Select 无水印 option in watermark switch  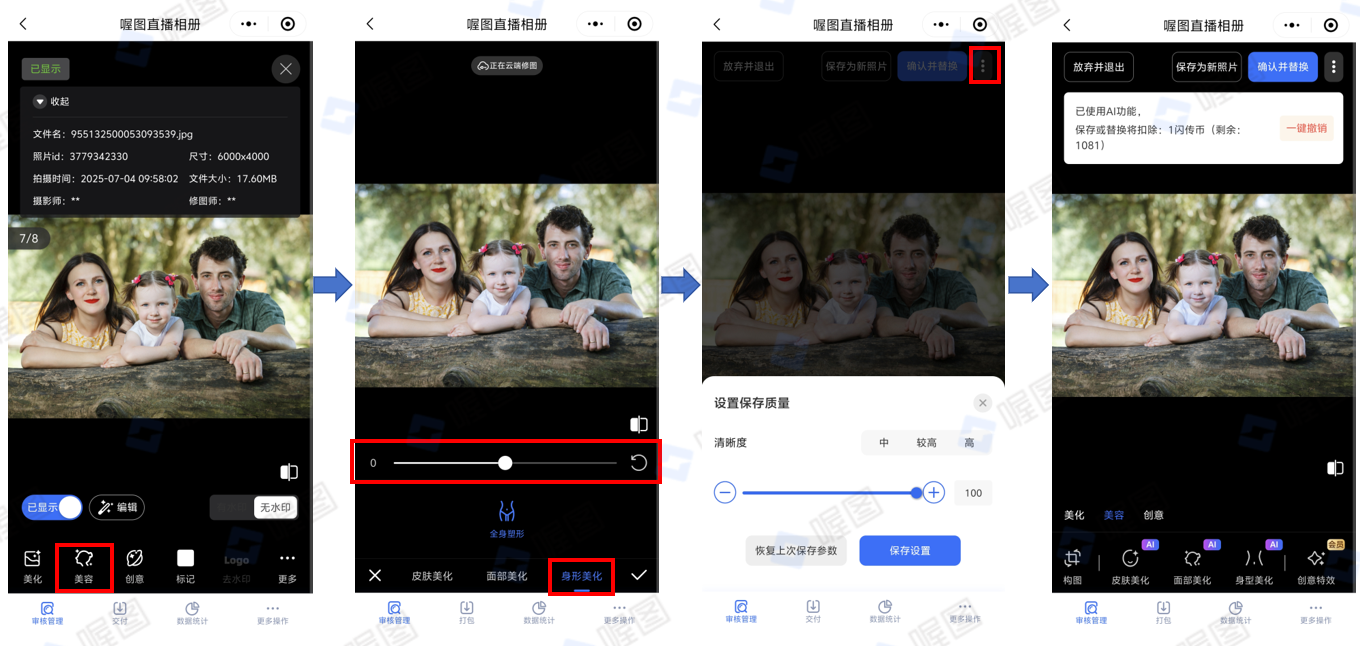[x=275, y=507]
